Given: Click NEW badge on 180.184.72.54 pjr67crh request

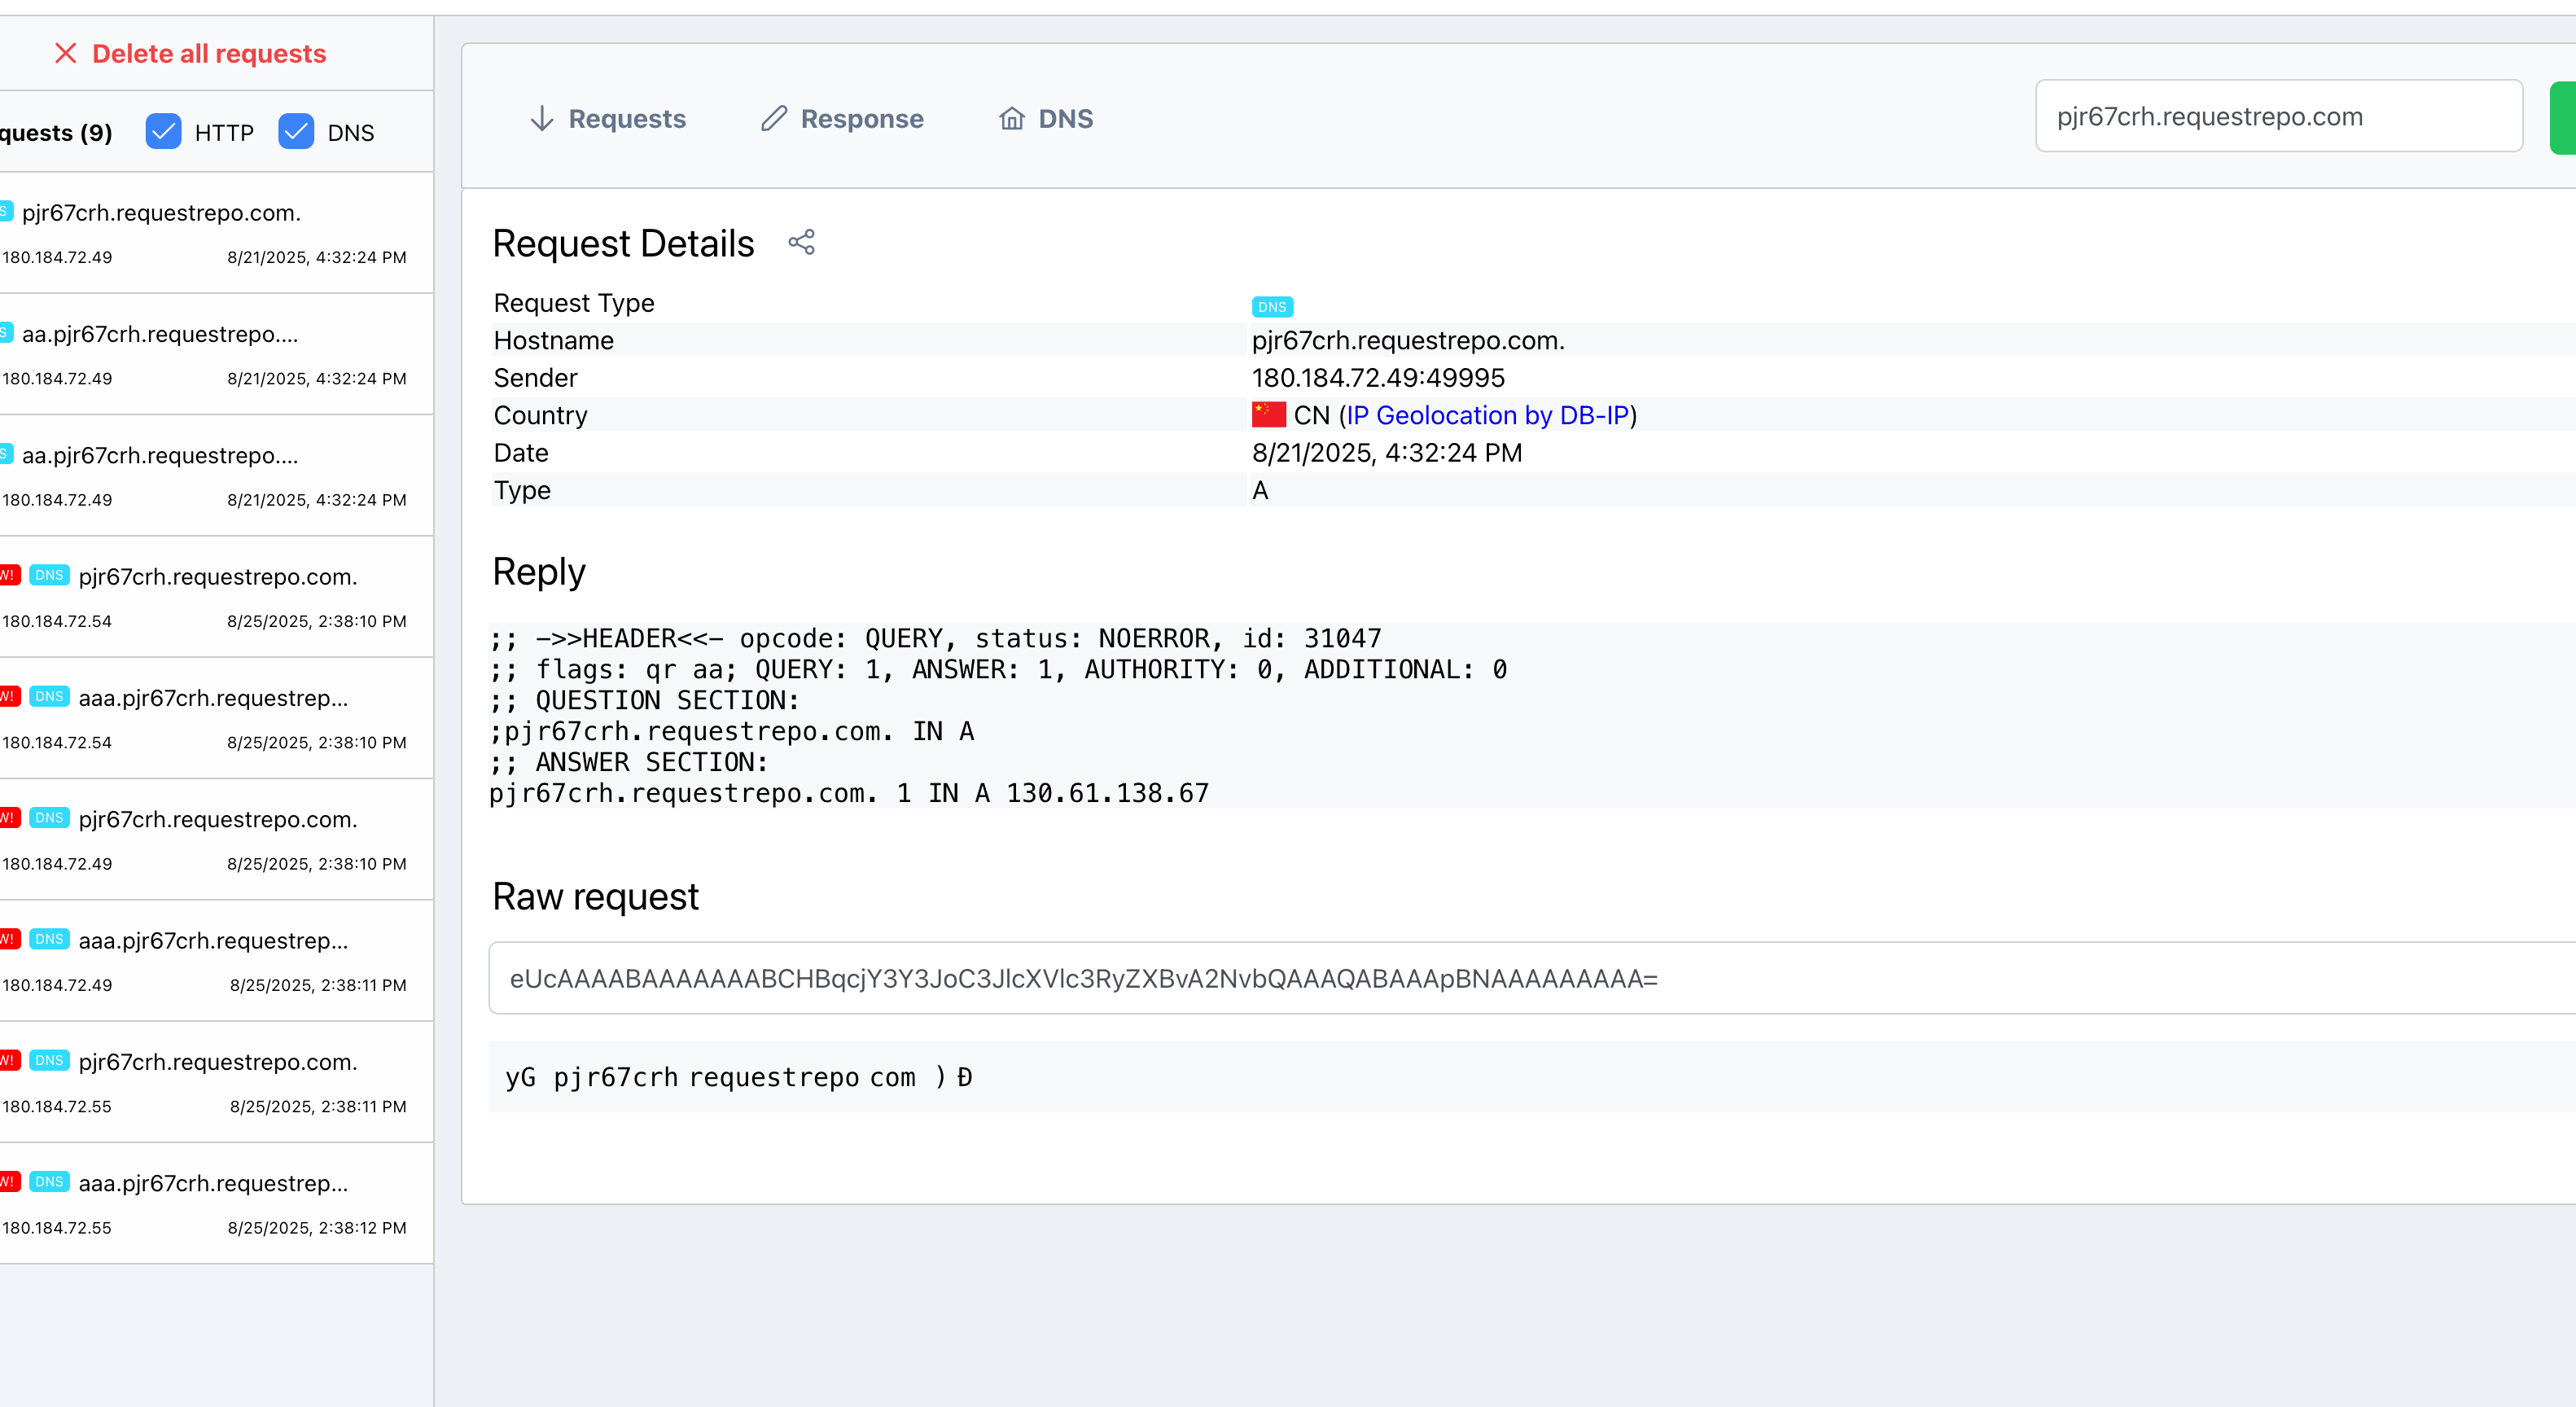Looking at the screenshot, I should click(x=9, y=575).
